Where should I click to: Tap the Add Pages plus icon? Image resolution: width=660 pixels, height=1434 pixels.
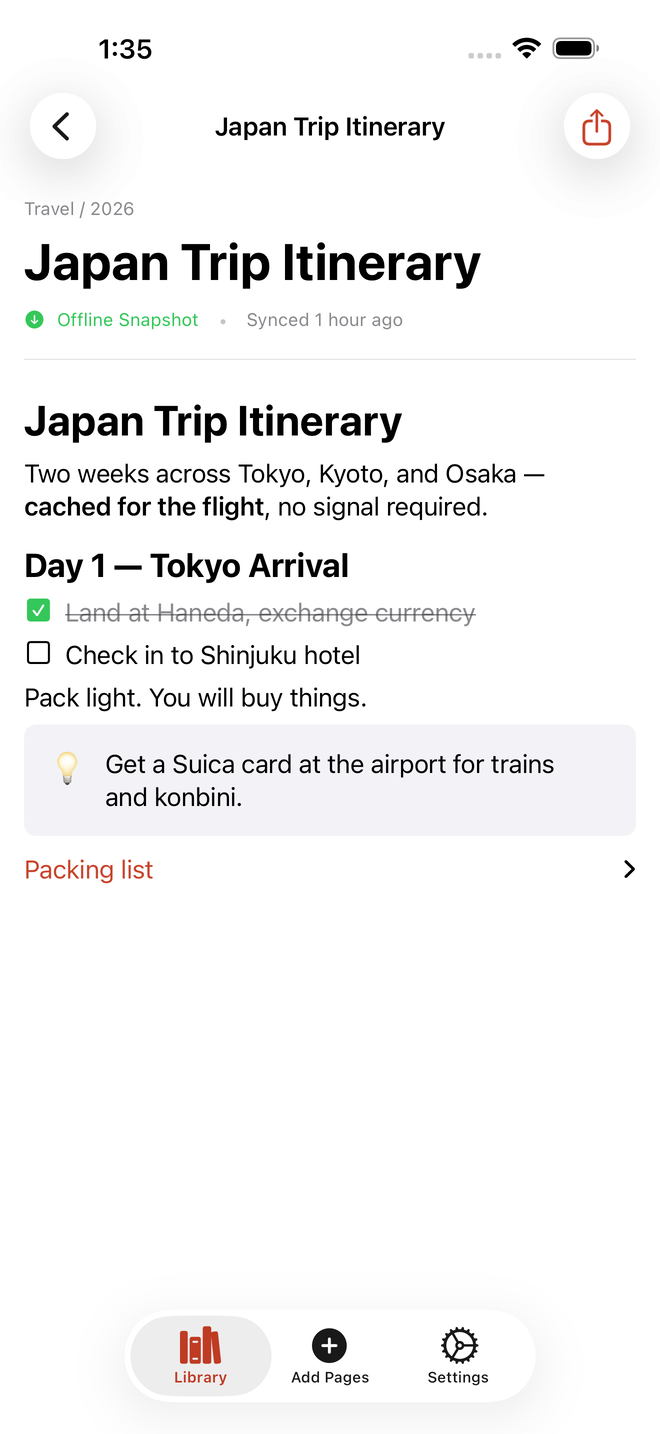[x=330, y=1346]
